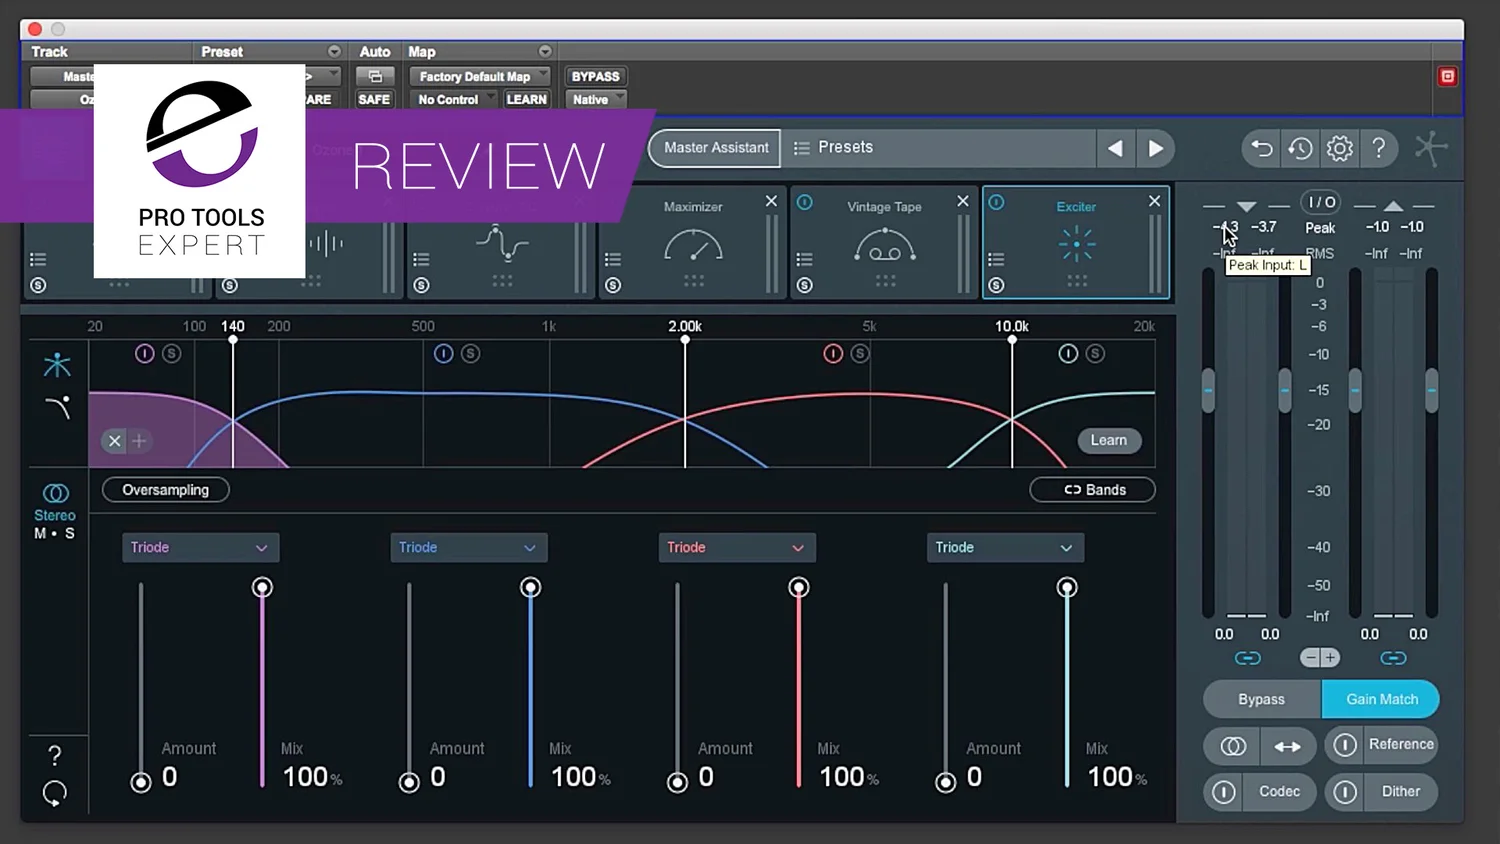Screen dimensions: 1500x844
Task: Select the crossover view star icon
Action: (x=57, y=365)
